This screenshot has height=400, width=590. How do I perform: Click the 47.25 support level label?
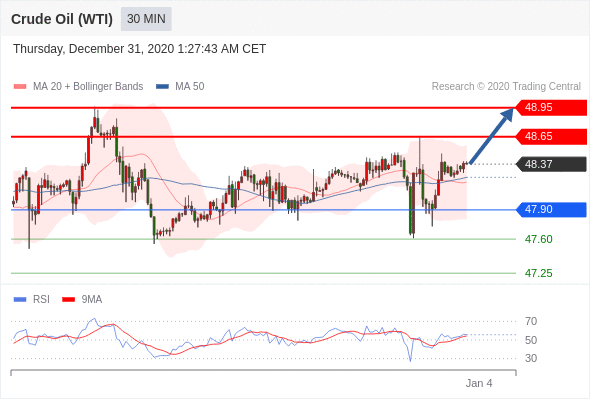(539, 273)
